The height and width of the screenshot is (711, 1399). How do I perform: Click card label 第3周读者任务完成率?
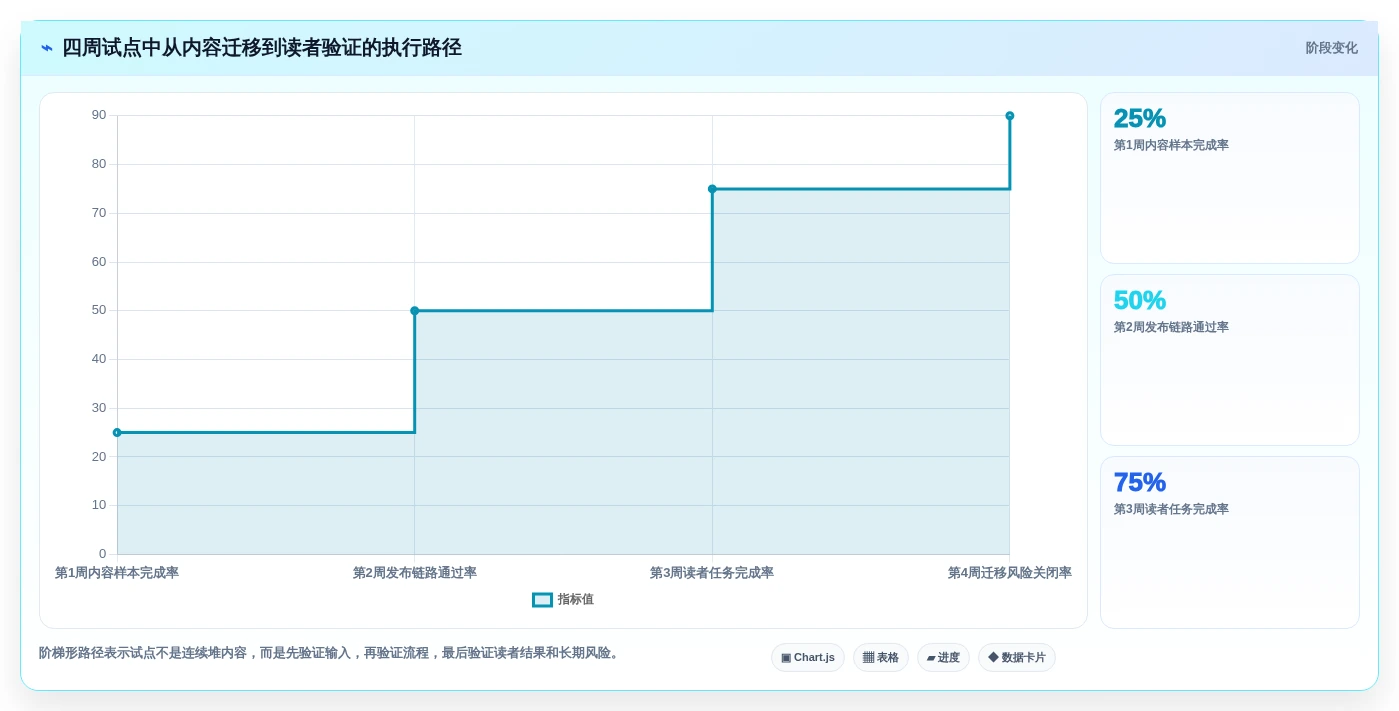(1171, 510)
